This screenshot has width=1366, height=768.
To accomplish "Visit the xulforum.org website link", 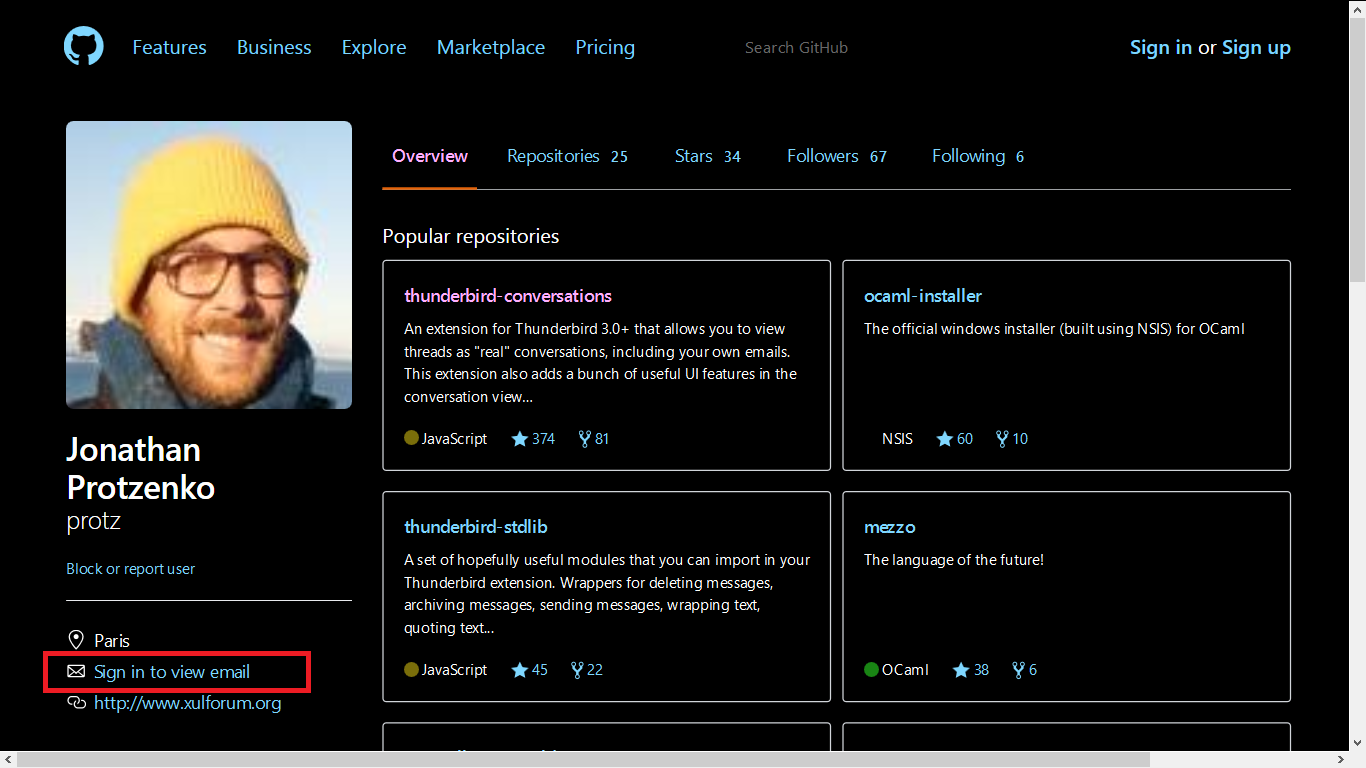I will coord(187,703).
